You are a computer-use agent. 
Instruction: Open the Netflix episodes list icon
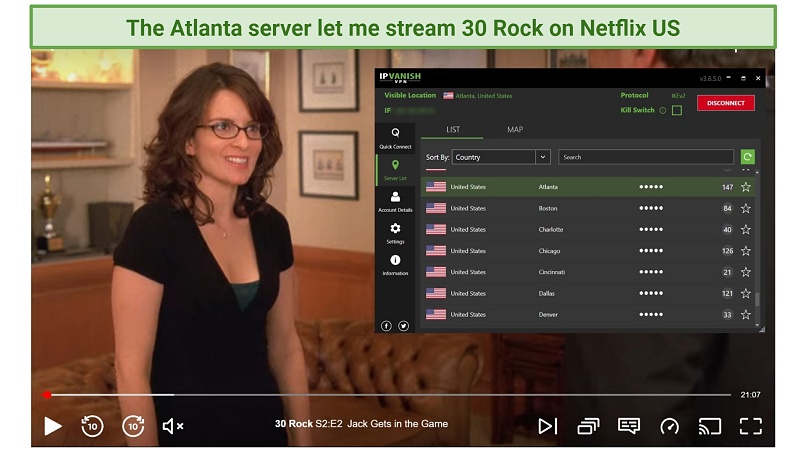[588, 426]
